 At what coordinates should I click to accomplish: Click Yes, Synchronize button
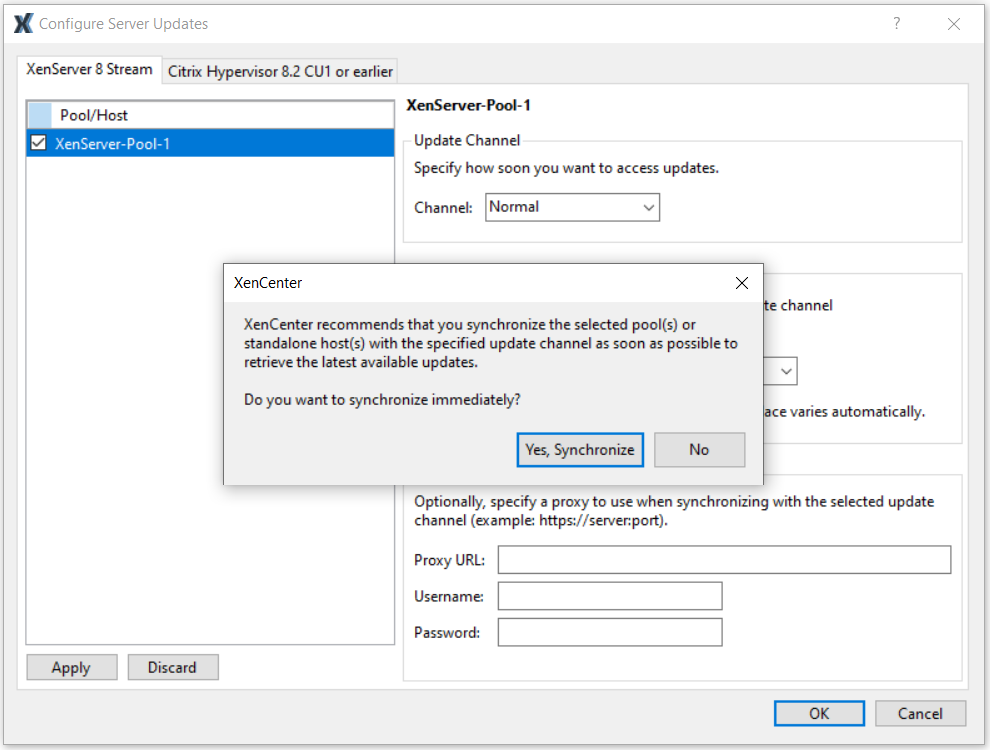tap(580, 449)
